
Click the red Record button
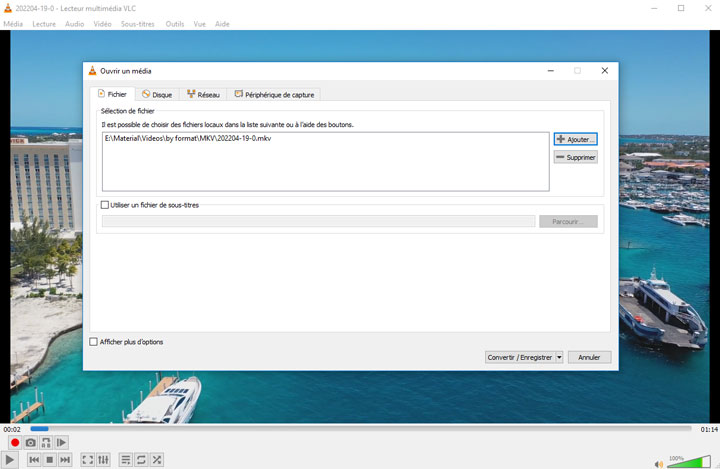point(15,442)
